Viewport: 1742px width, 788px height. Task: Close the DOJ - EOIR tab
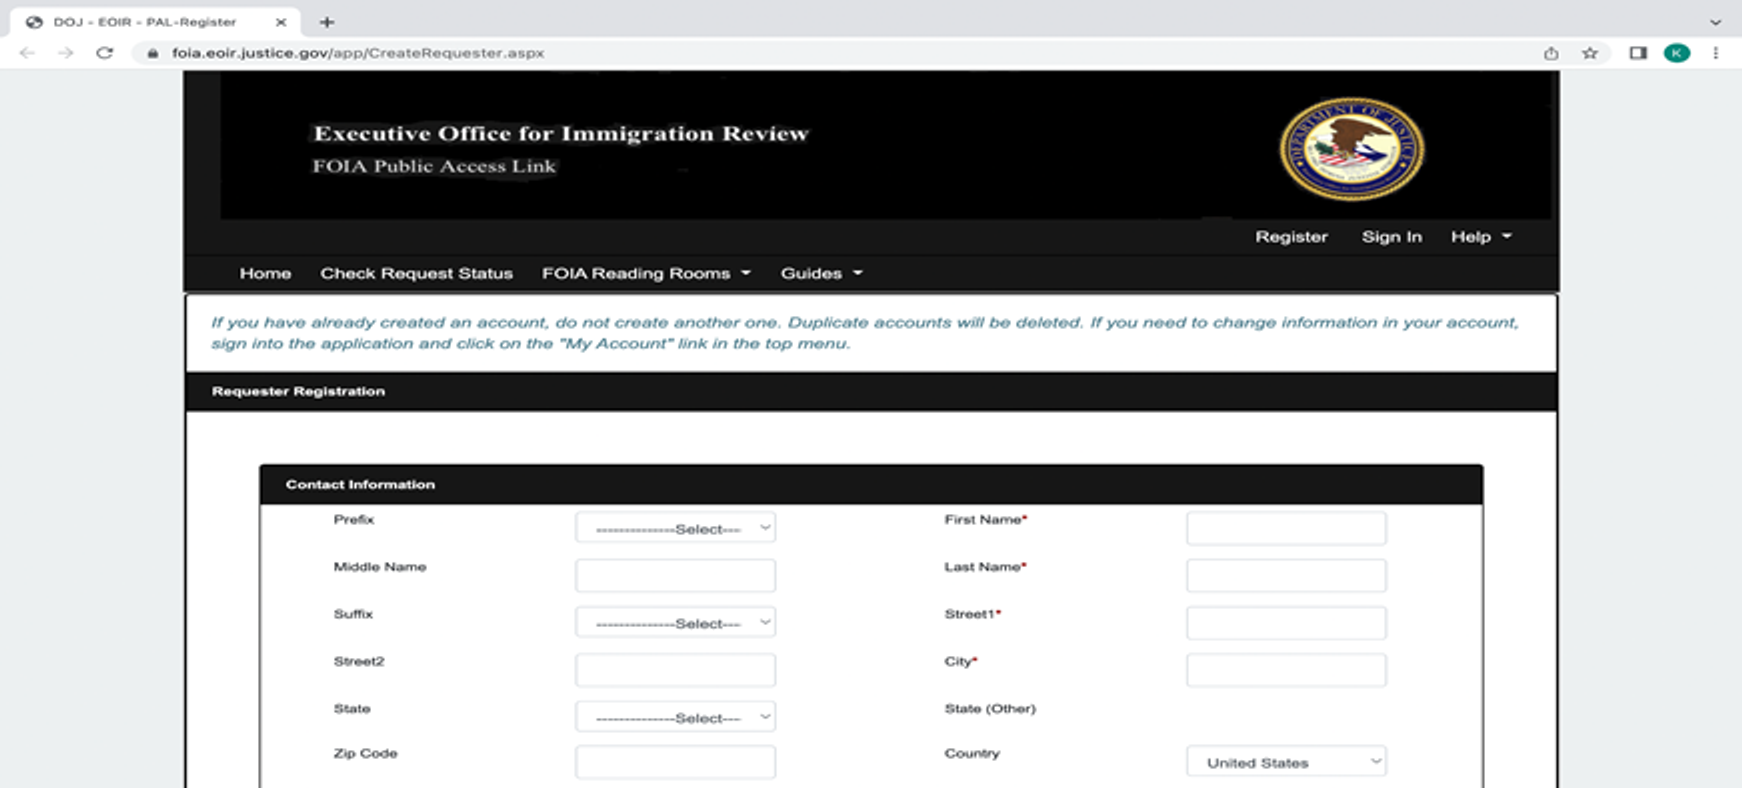coord(281,21)
